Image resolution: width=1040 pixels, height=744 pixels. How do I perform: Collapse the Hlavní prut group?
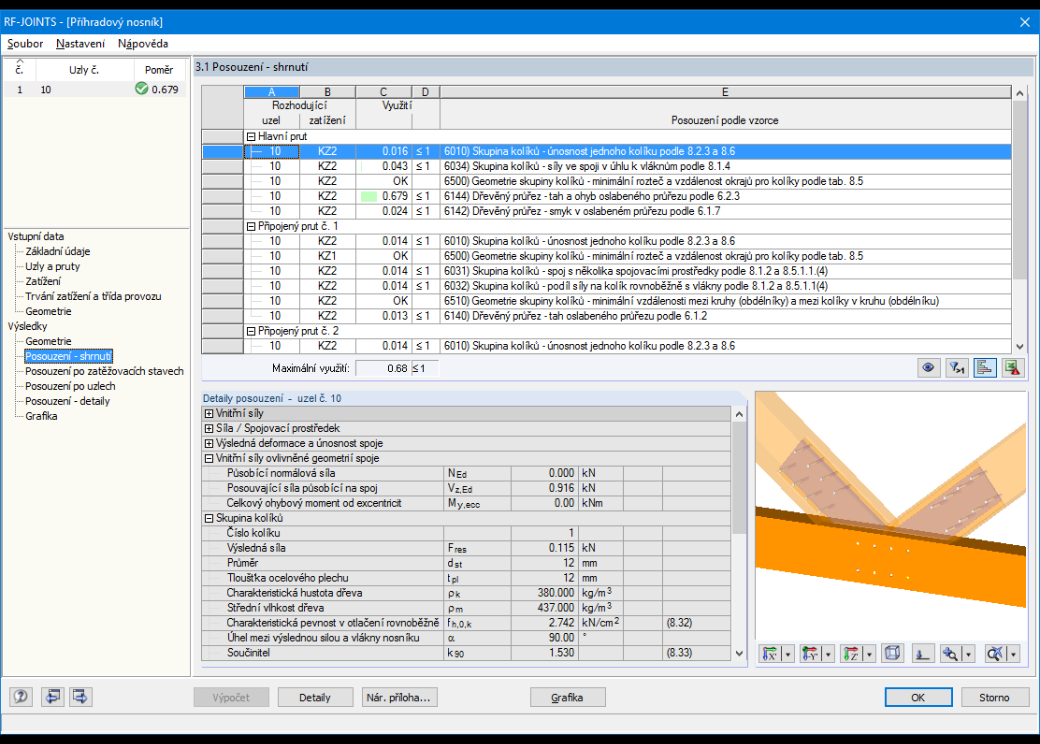tap(251, 137)
